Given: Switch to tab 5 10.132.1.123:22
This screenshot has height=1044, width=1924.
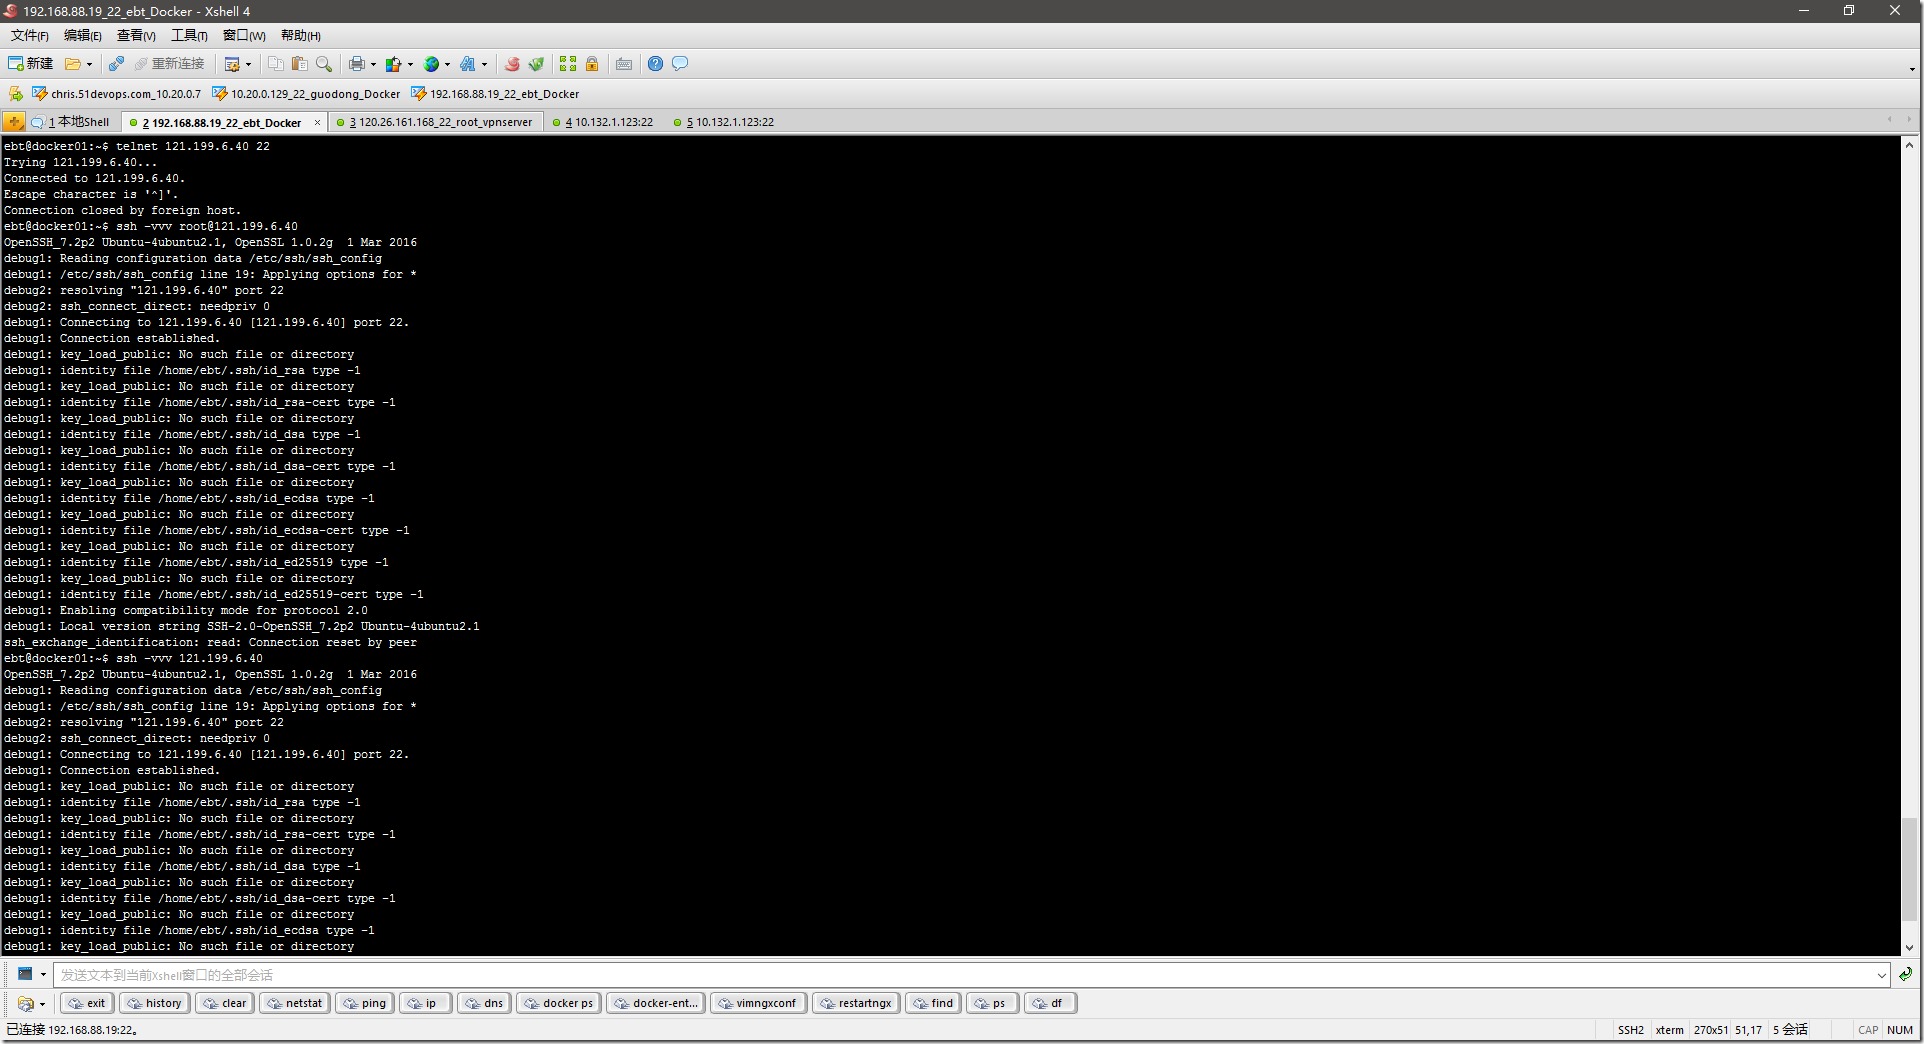Looking at the screenshot, I should (x=724, y=122).
